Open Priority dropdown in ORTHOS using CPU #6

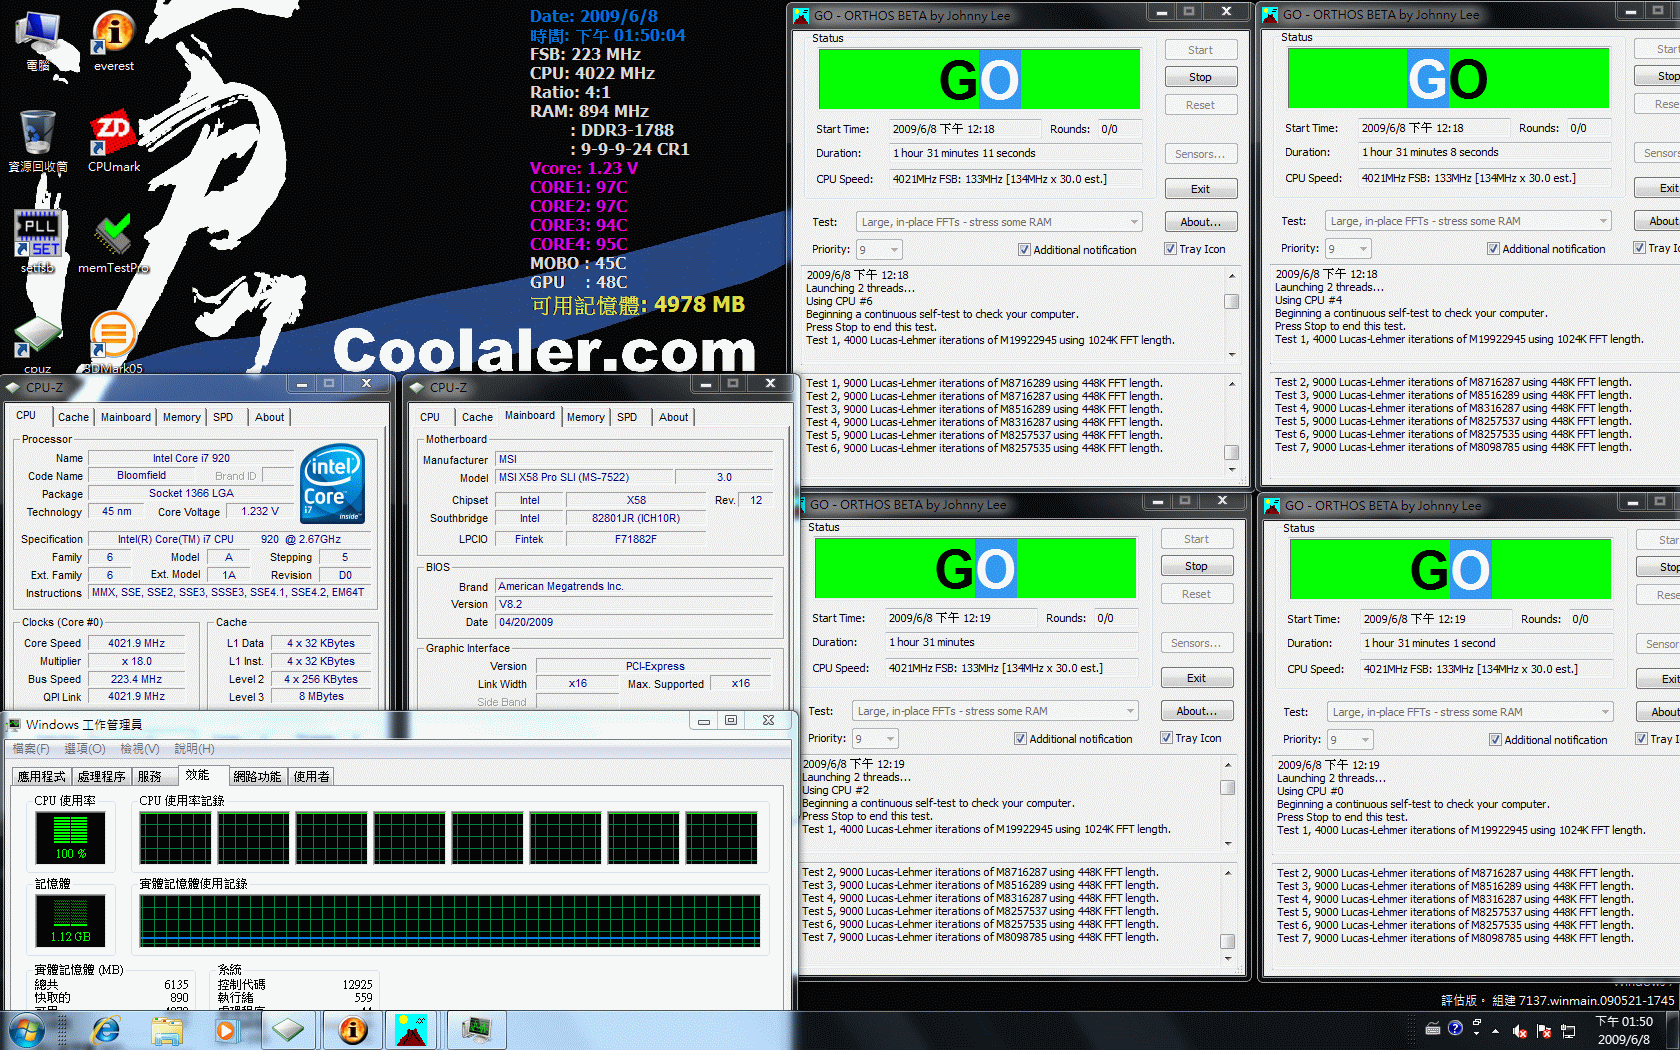coord(879,249)
